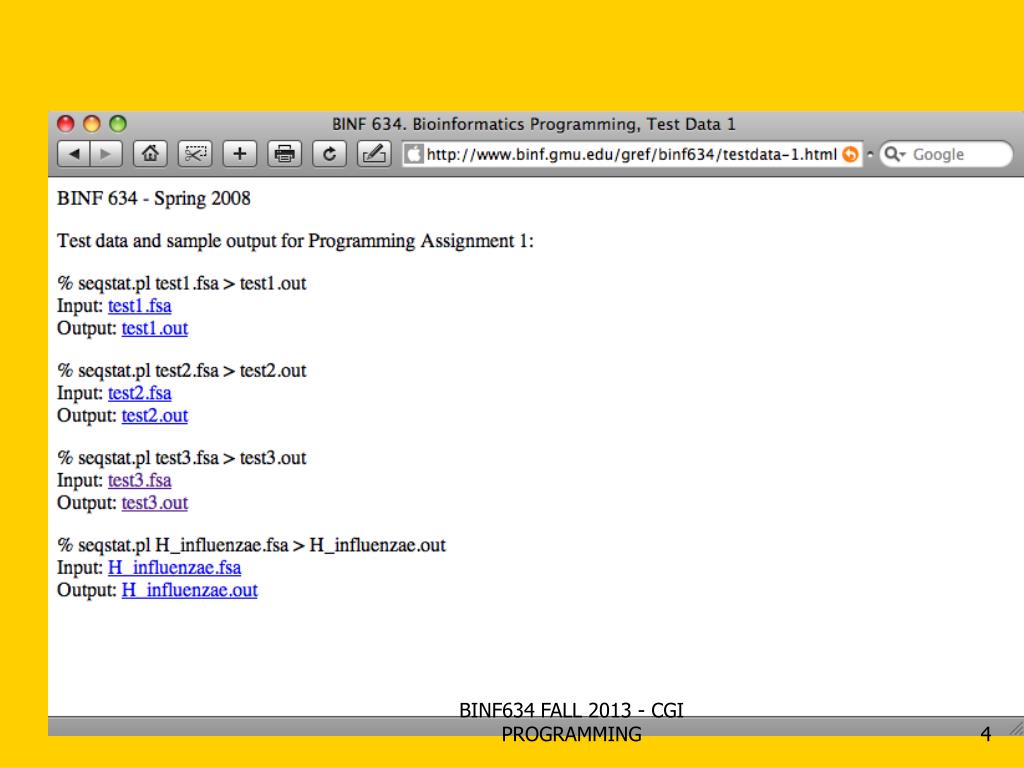Add a bookmark with the plus button
The width and height of the screenshot is (1024, 768).
240,154
